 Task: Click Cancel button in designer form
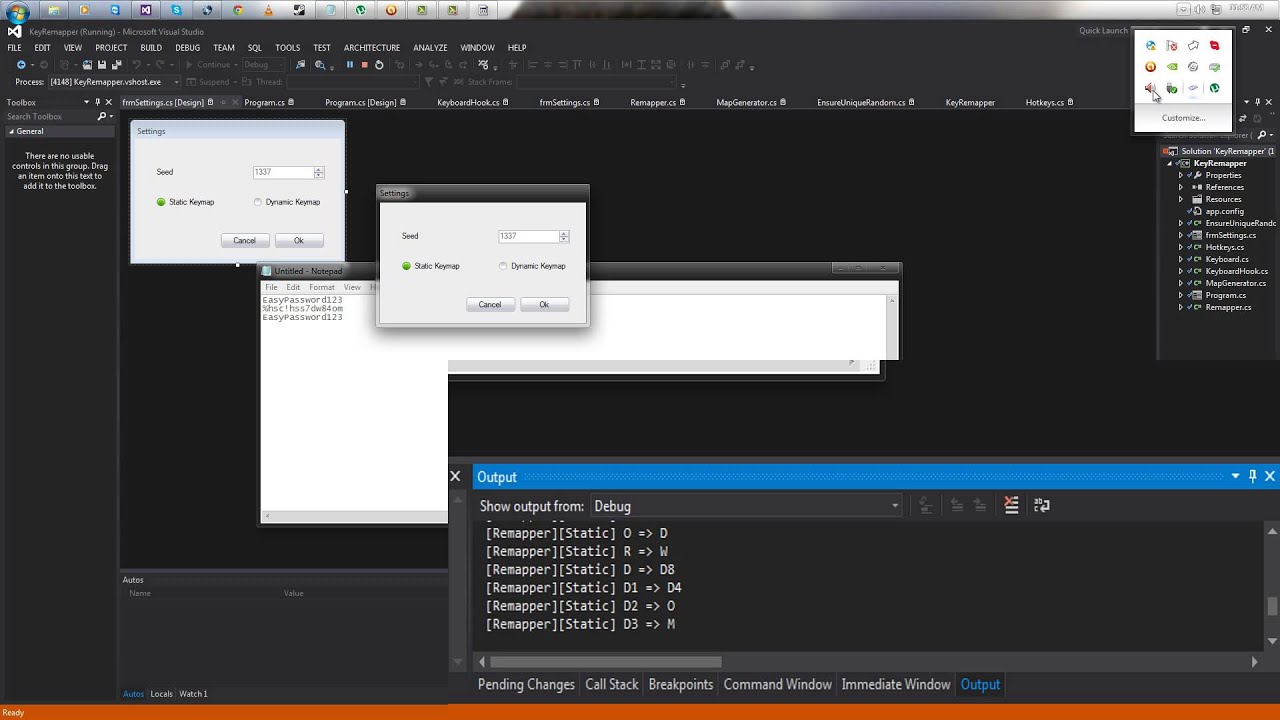pos(244,240)
